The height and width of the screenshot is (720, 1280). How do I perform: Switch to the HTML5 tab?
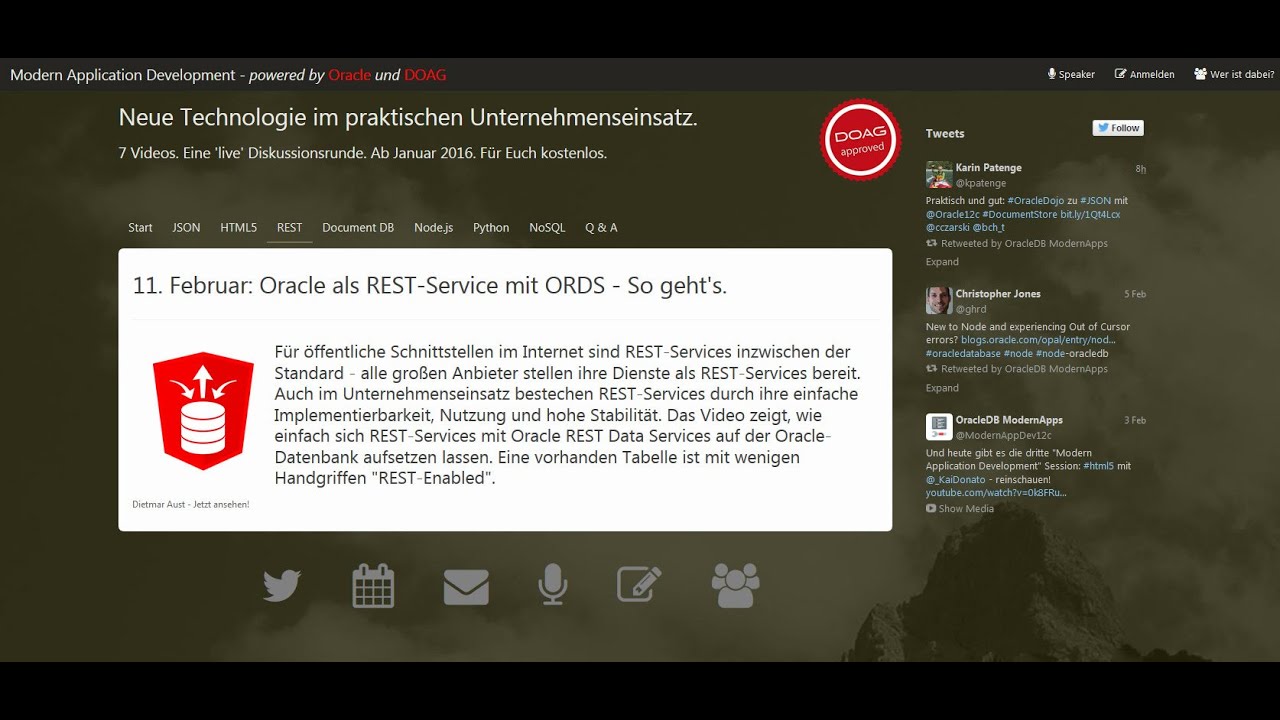coord(239,228)
